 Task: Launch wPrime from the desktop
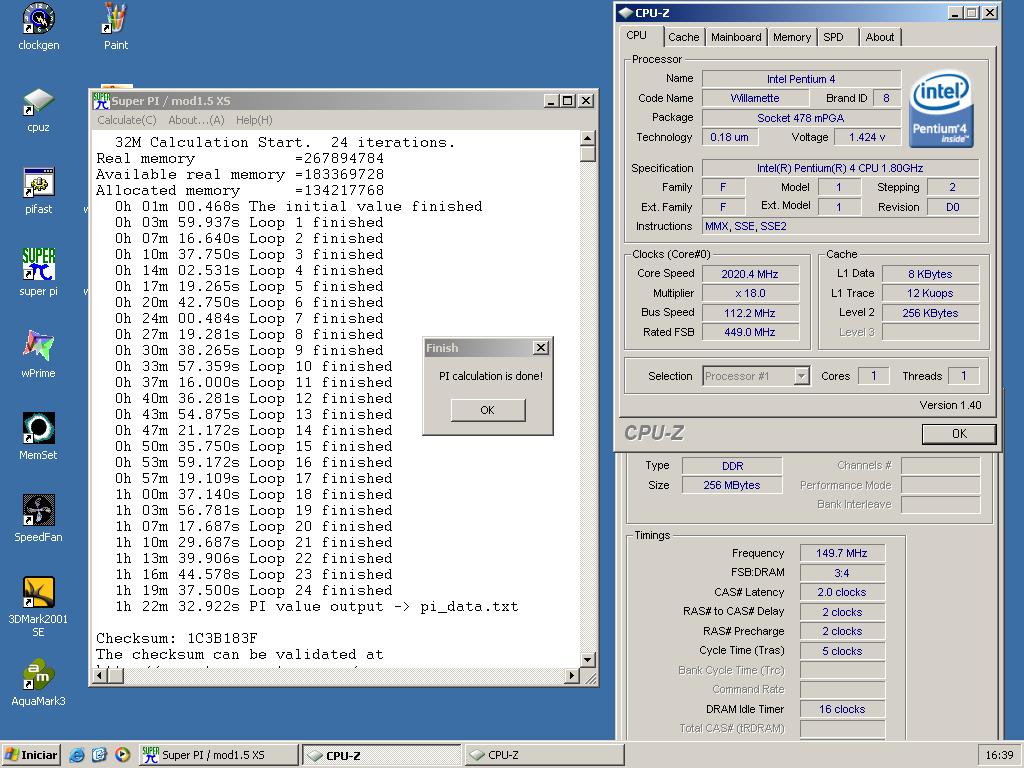point(39,354)
